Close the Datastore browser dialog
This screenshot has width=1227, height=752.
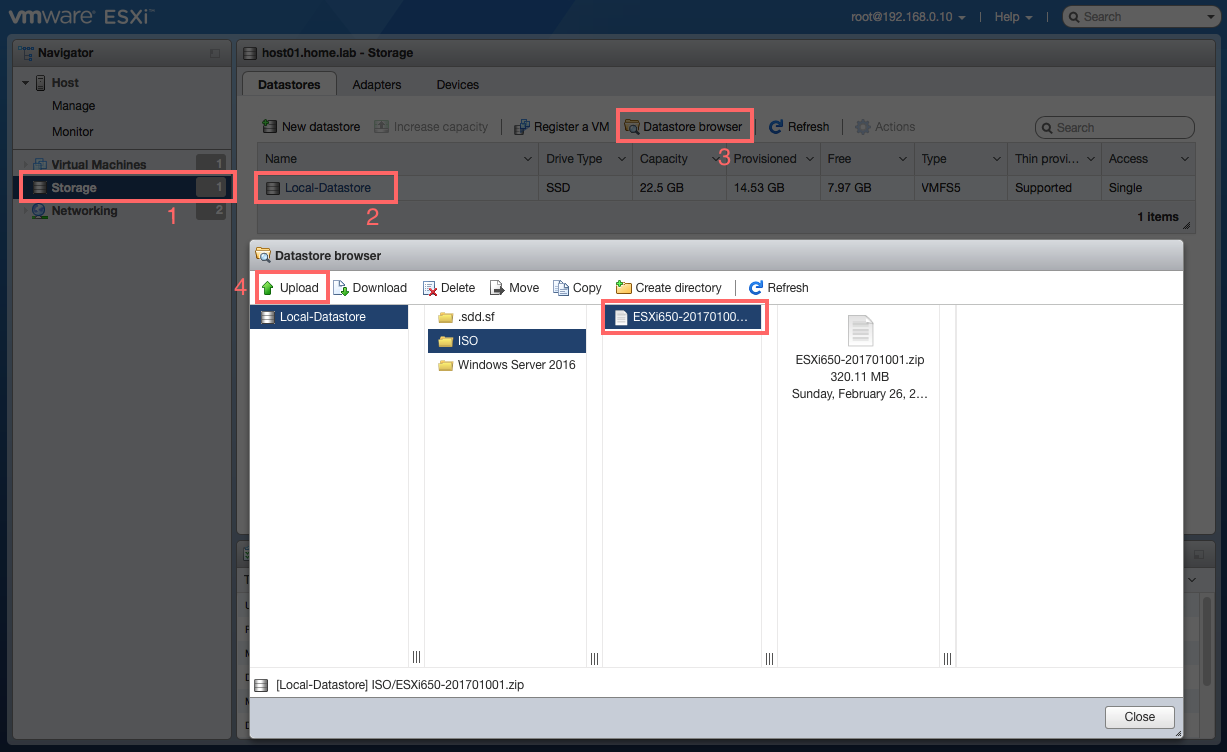point(1138,717)
